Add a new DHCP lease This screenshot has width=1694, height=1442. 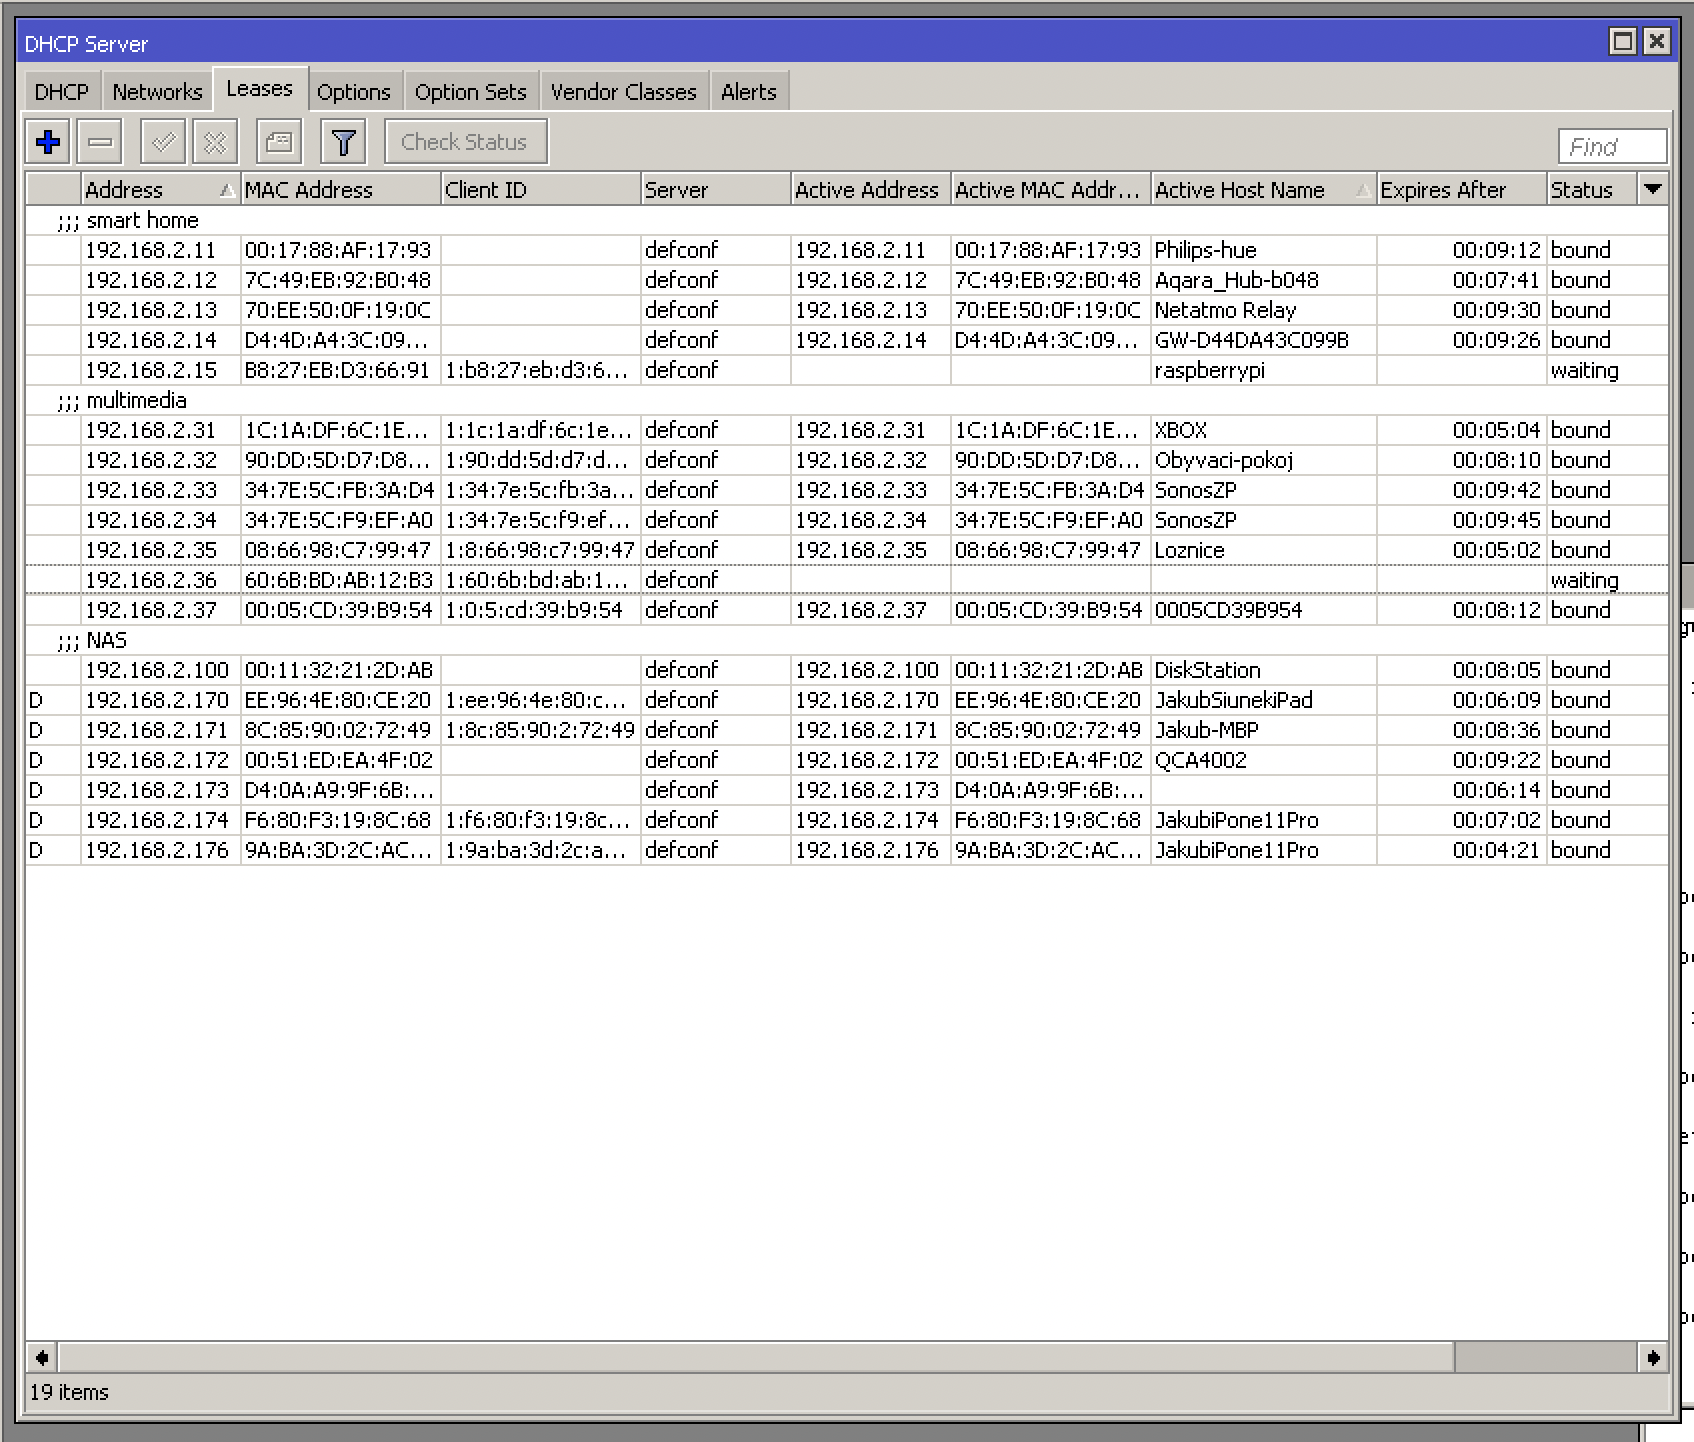[x=48, y=142]
